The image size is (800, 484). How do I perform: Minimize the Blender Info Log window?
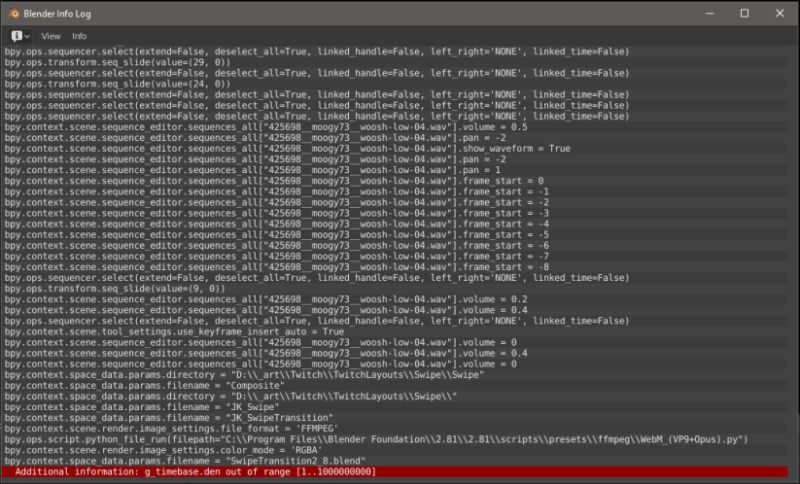[710, 13]
